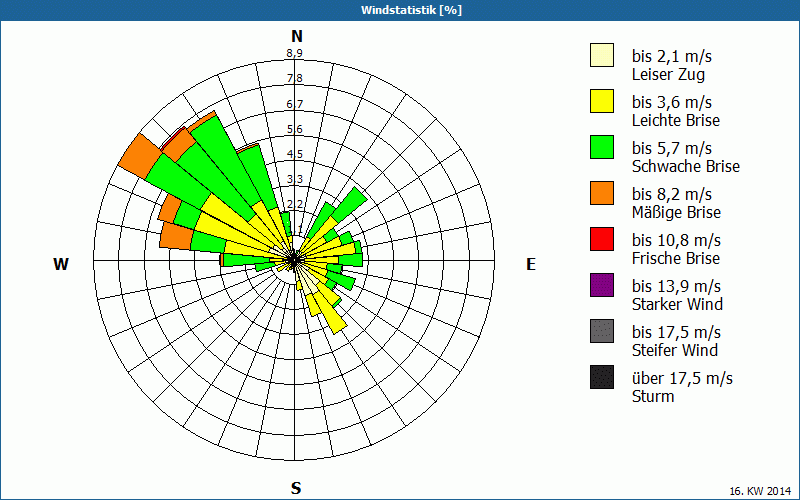
Task: Click the 'bis 13,9 m/s' legend text
Action: pos(676,286)
